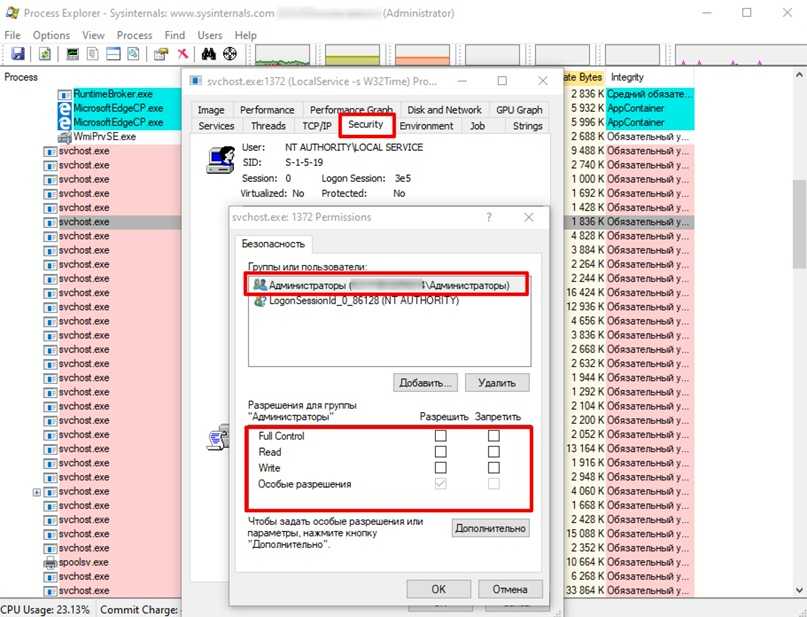Check Deny box for Read permission
This screenshot has width=807, height=617.
click(494, 452)
